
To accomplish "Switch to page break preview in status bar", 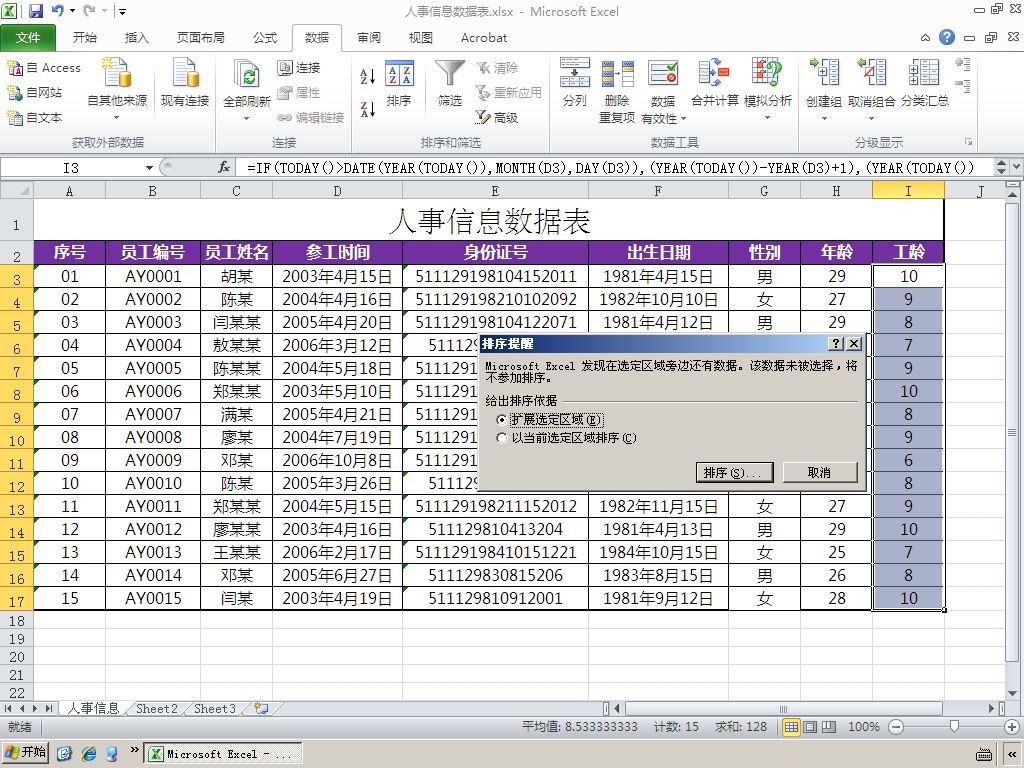I will tap(829, 726).
